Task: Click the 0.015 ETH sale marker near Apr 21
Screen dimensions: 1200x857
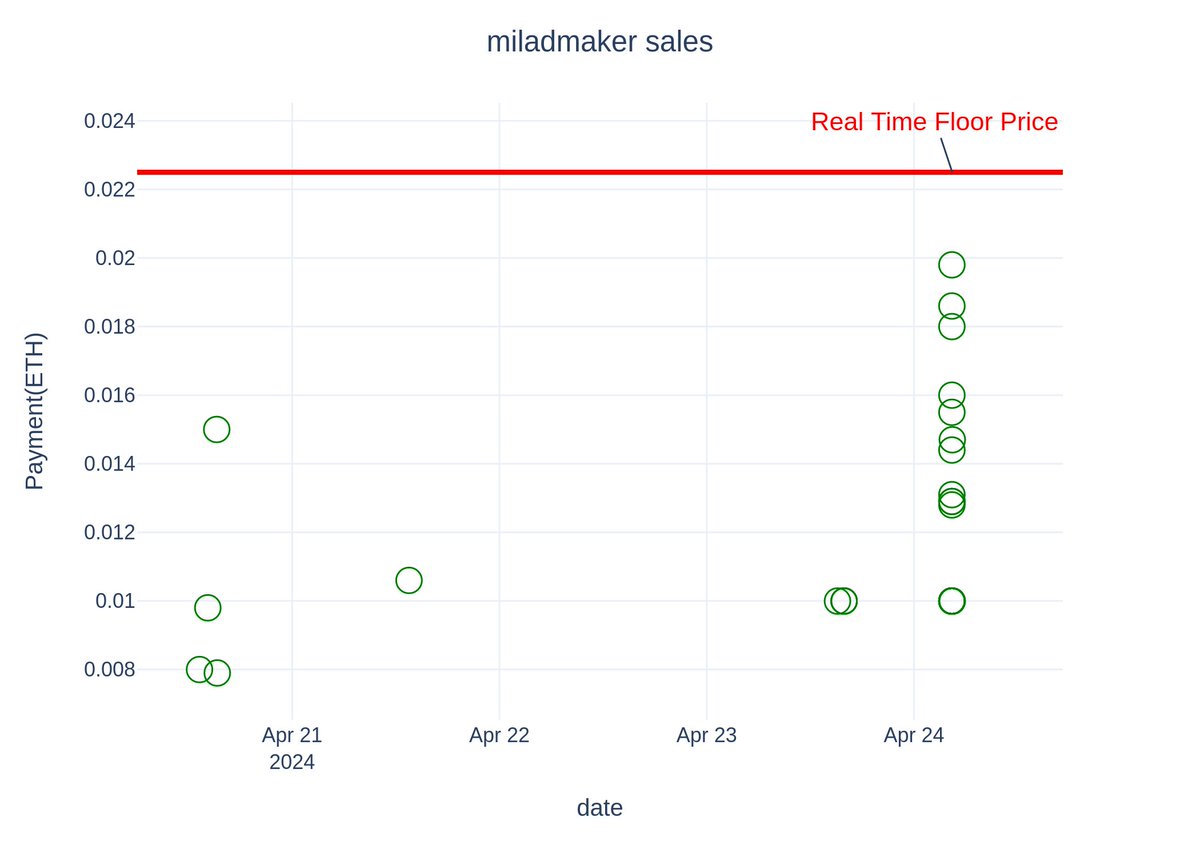Action: coord(217,429)
